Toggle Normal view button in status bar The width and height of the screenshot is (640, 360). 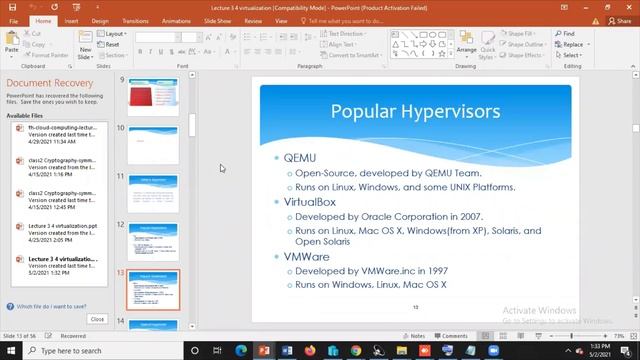click(x=485, y=336)
